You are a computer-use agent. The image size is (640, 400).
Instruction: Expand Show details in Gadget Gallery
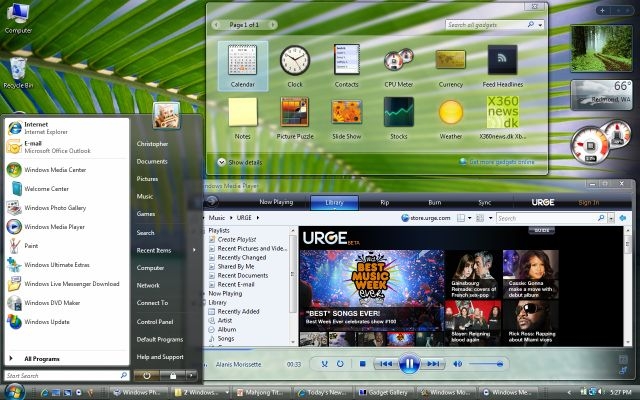coord(240,162)
